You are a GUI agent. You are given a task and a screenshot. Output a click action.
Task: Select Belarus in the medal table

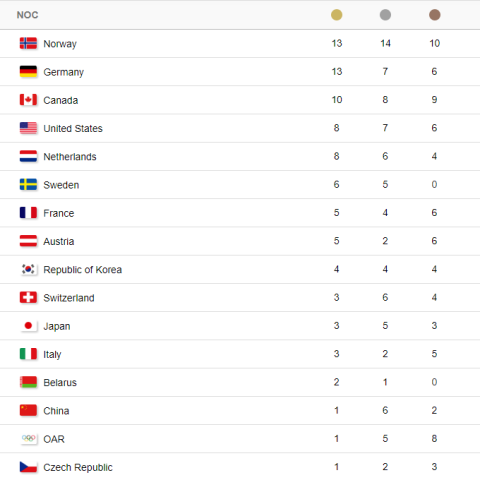(60, 382)
